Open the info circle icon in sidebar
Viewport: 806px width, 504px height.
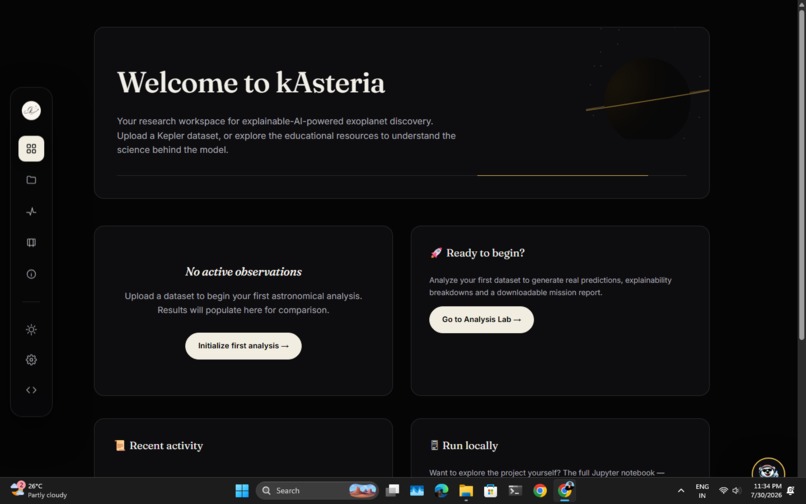click(31, 274)
